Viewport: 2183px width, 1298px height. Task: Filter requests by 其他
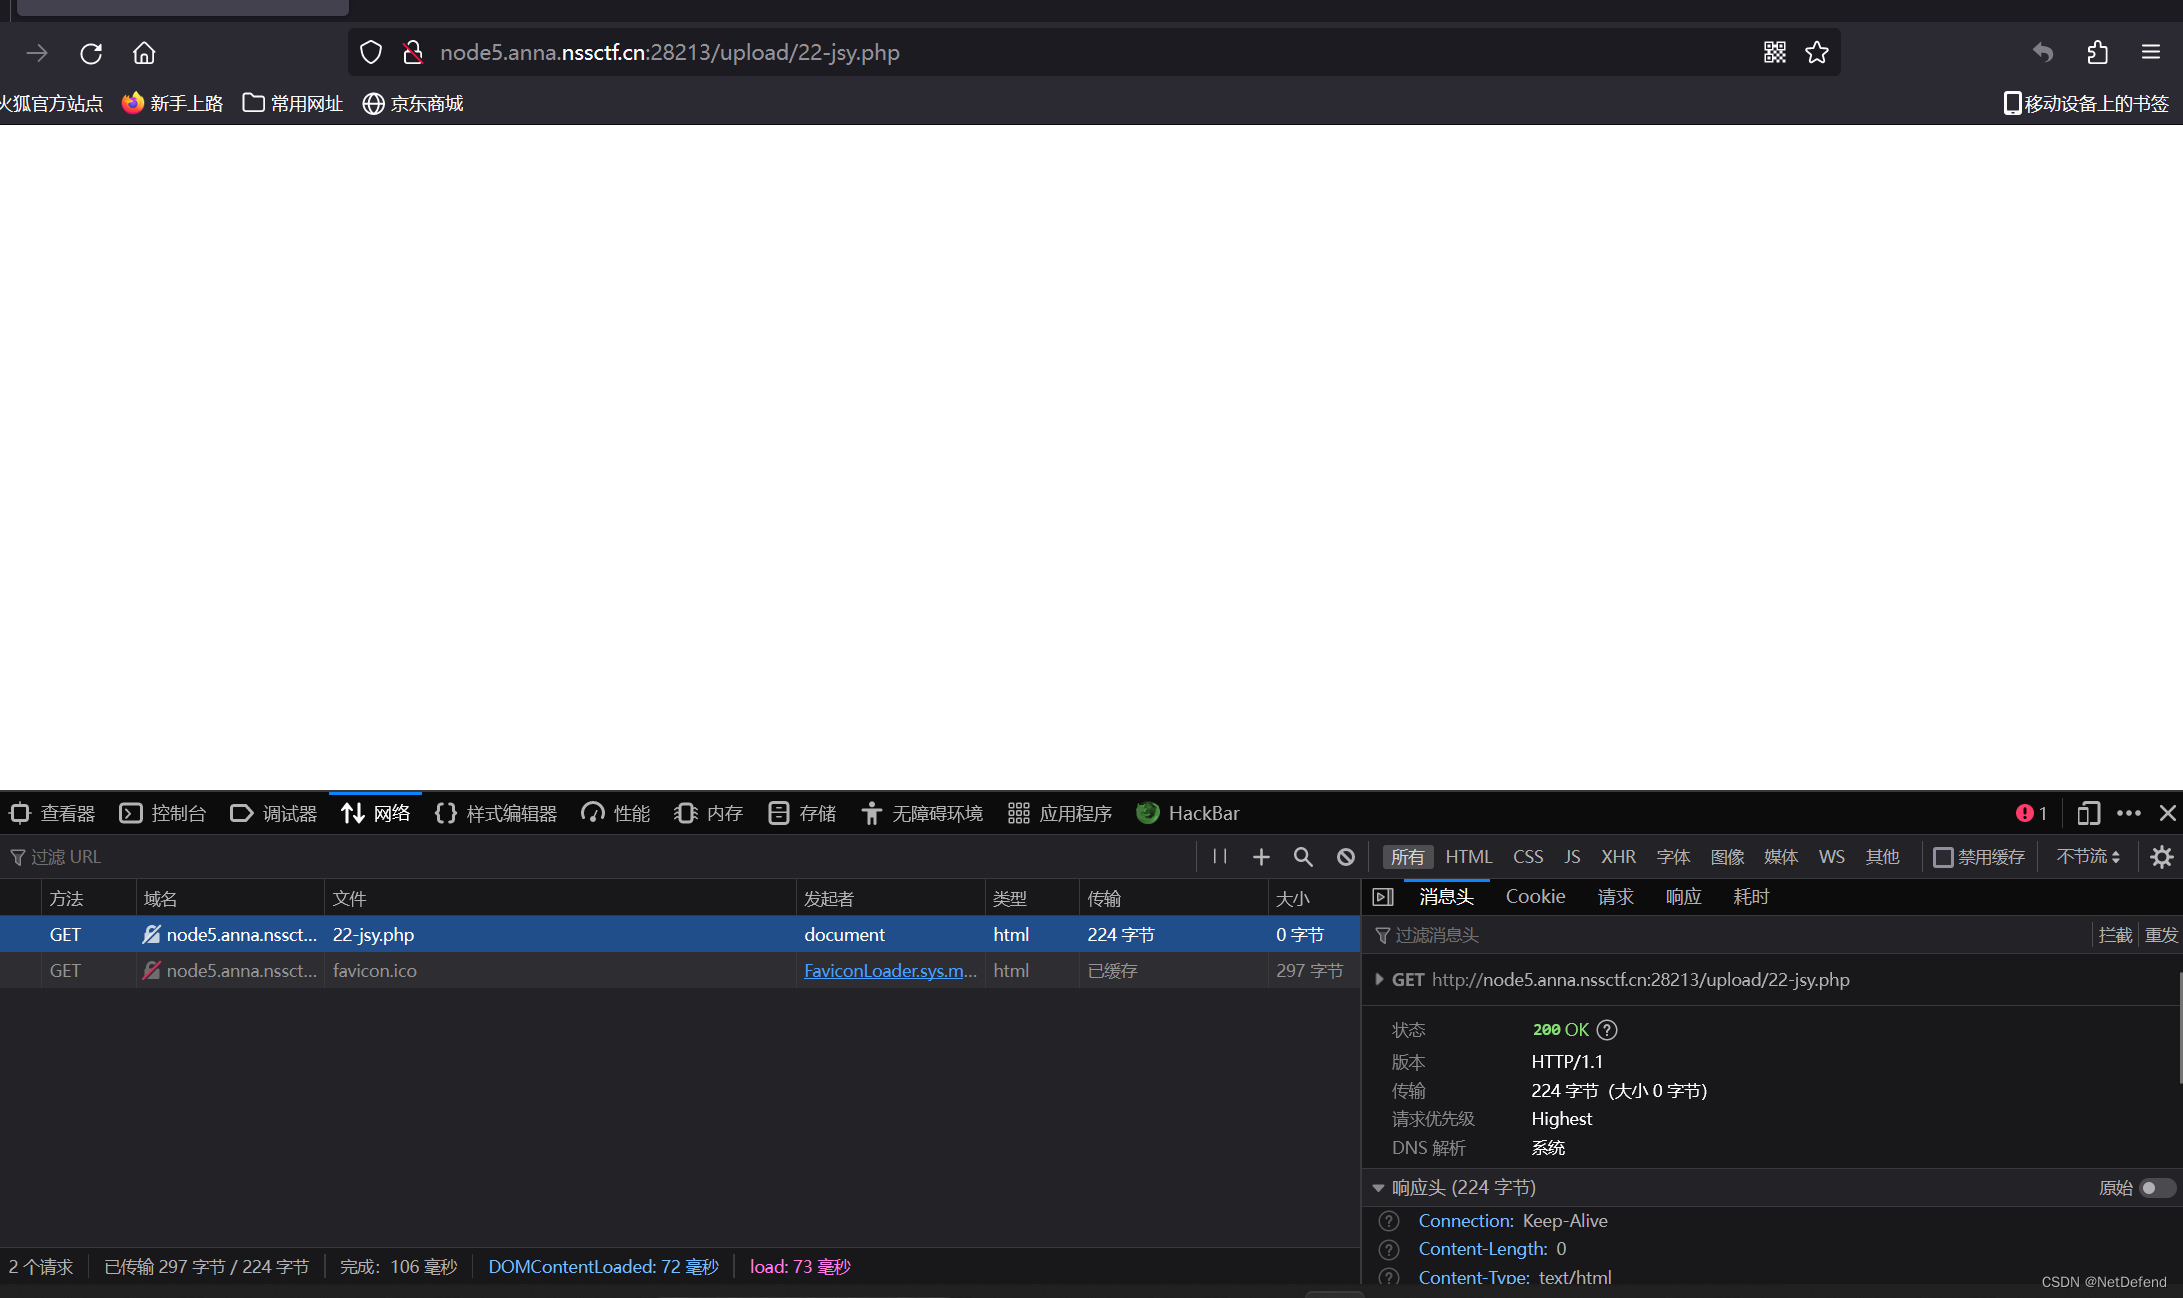click(x=1882, y=857)
